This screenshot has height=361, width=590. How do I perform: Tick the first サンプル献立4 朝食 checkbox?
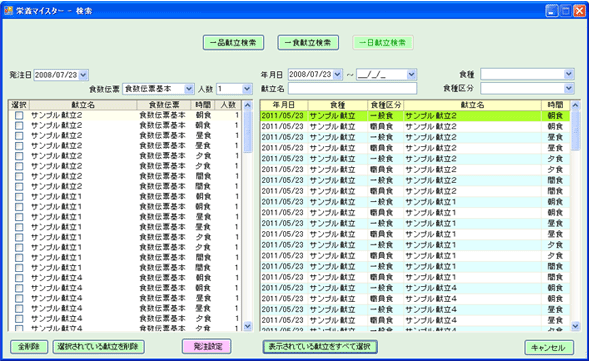point(19,278)
